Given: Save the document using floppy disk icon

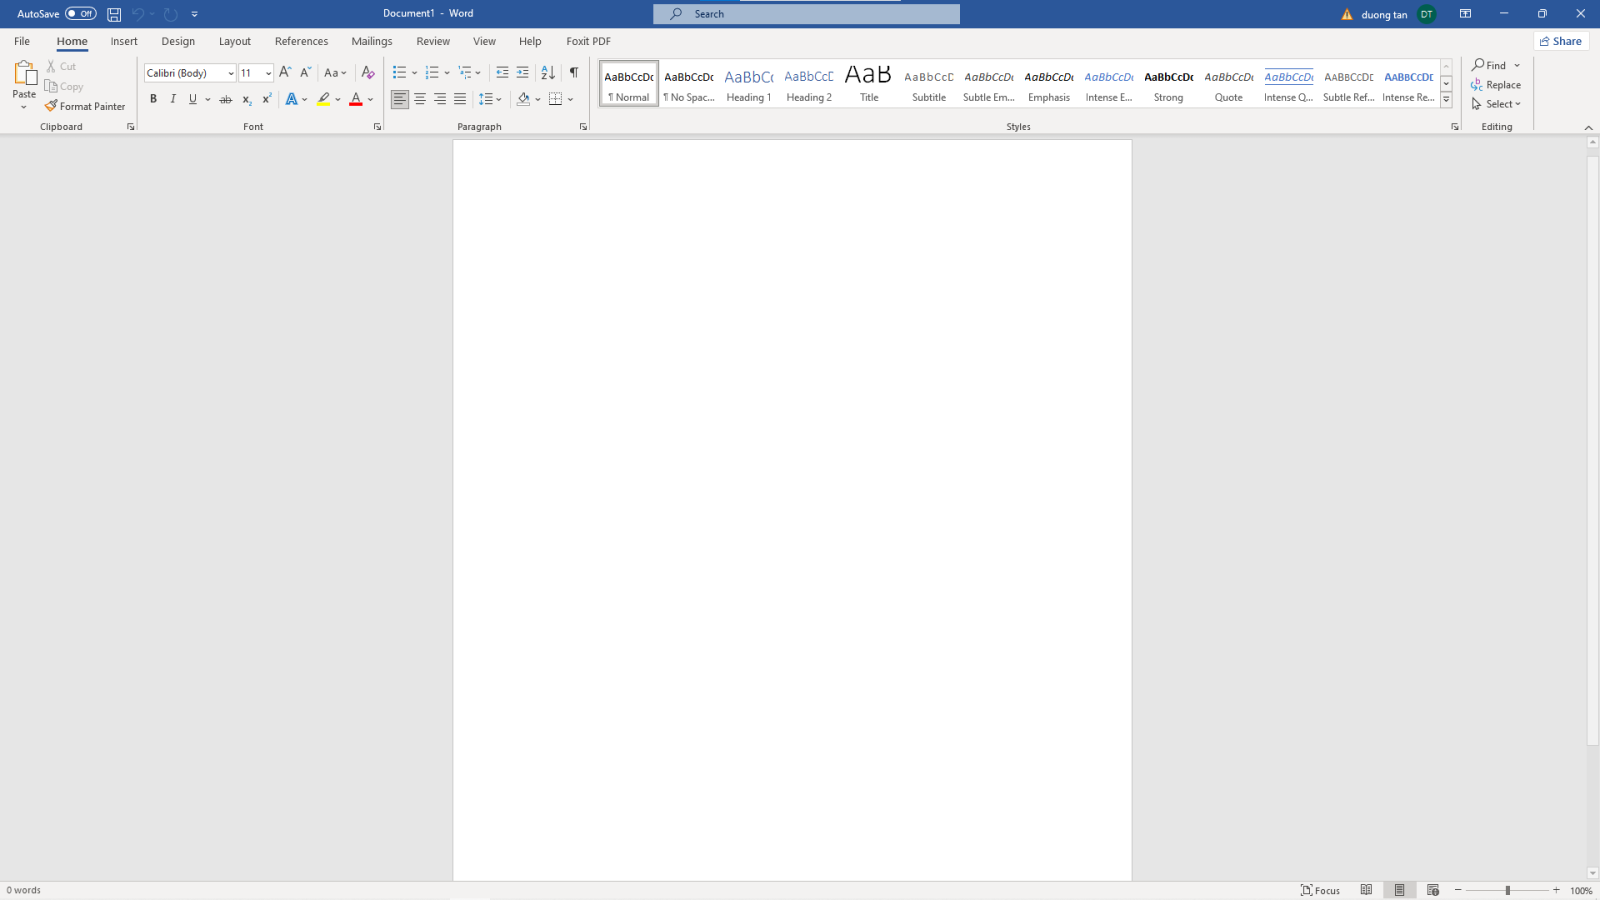Looking at the screenshot, I should point(114,14).
